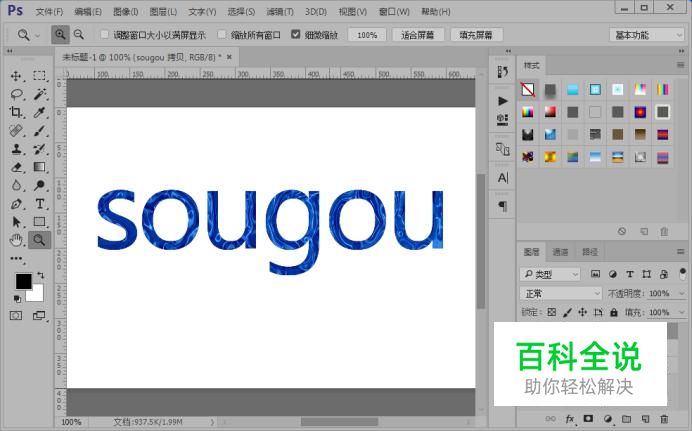The image size is (692, 431).
Task: Click the new group folder icon
Action: [x=626, y=419]
